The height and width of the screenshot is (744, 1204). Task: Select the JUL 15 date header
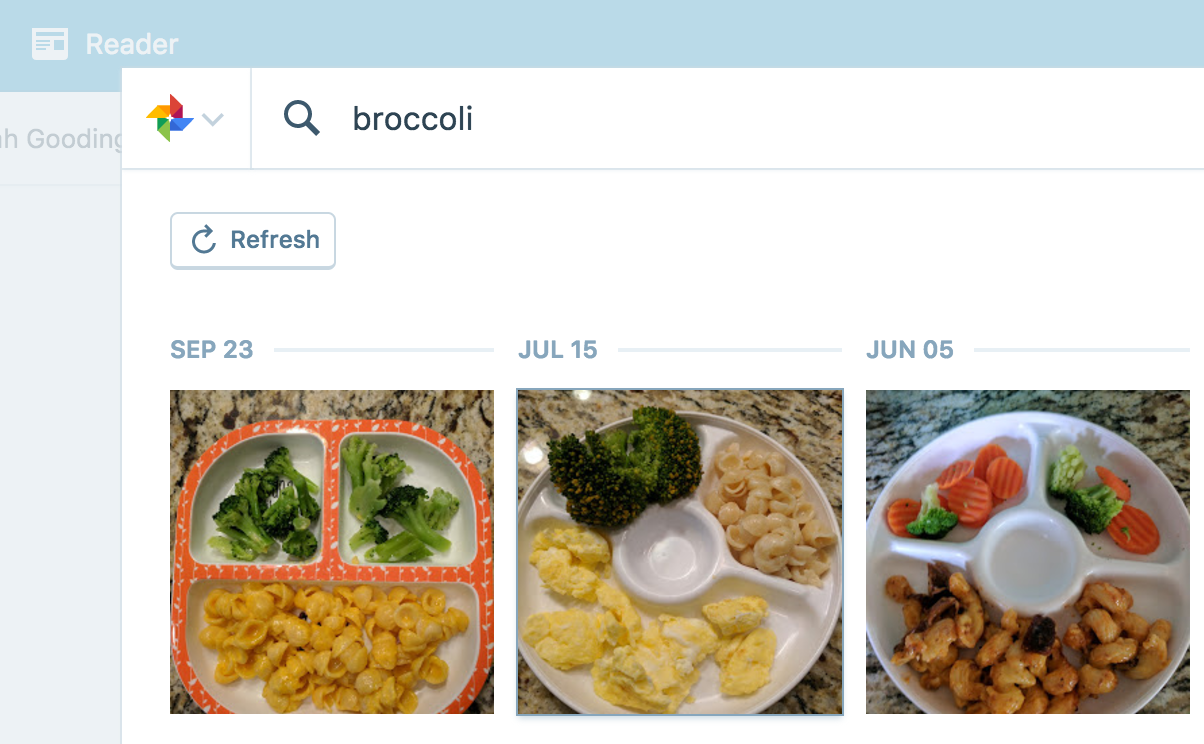click(x=557, y=350)
